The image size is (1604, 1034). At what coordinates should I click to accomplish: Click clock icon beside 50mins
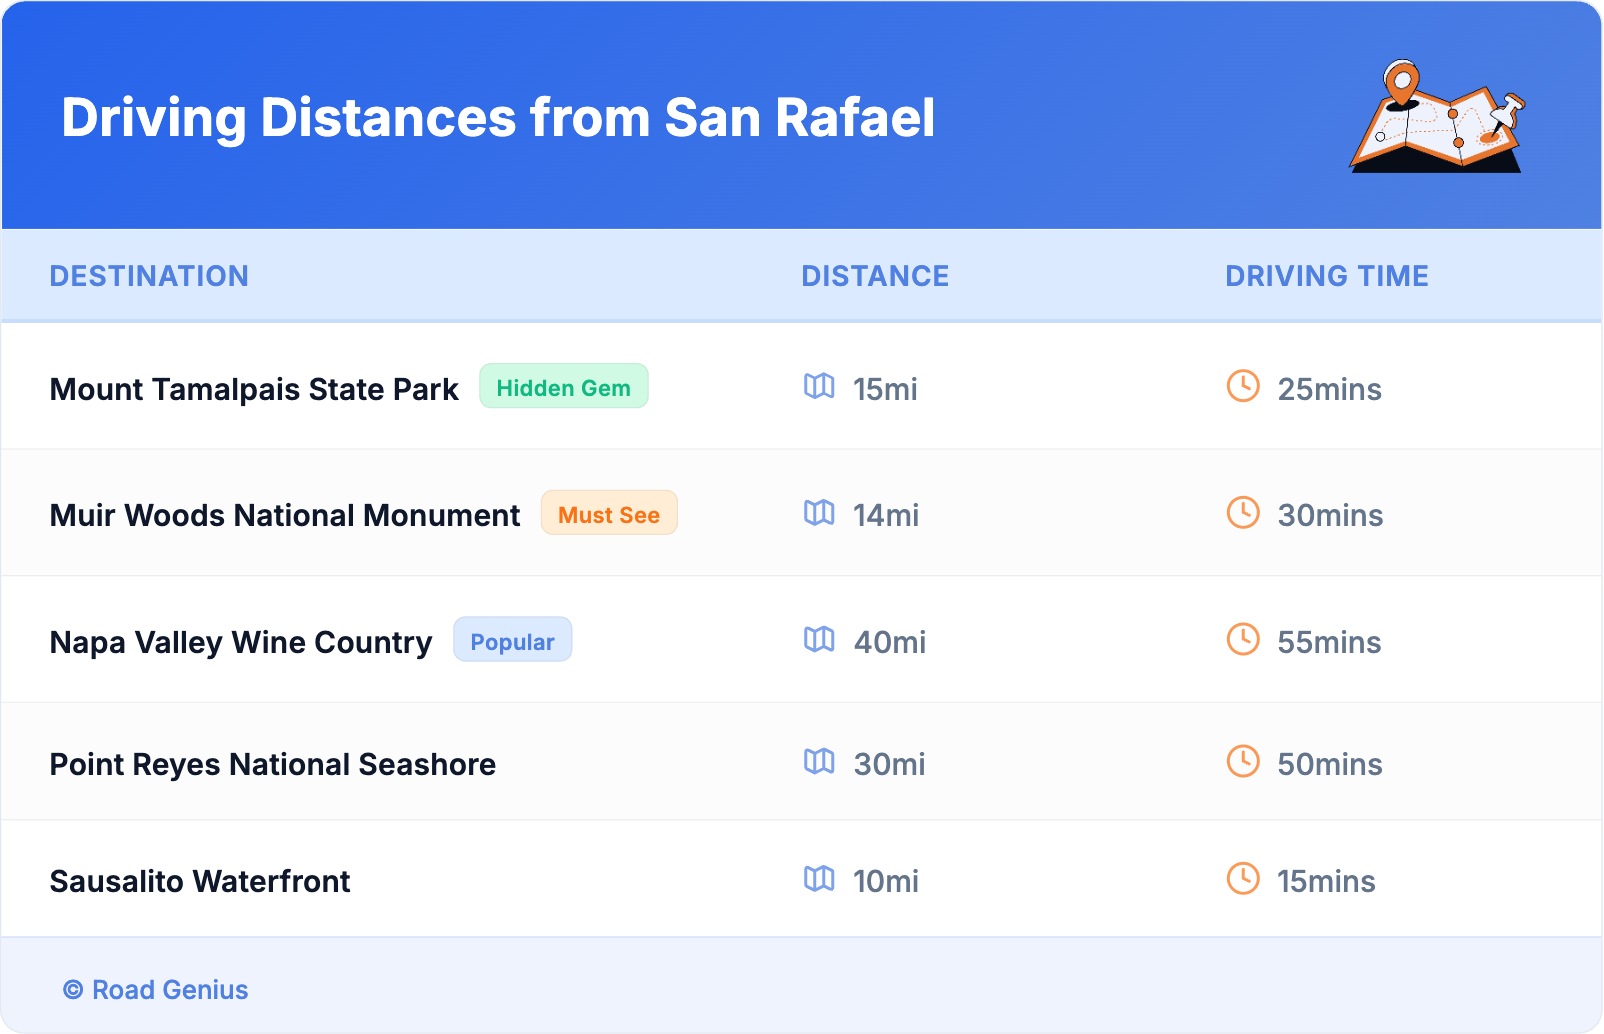pyautogui.click(x=1243, y=762)
